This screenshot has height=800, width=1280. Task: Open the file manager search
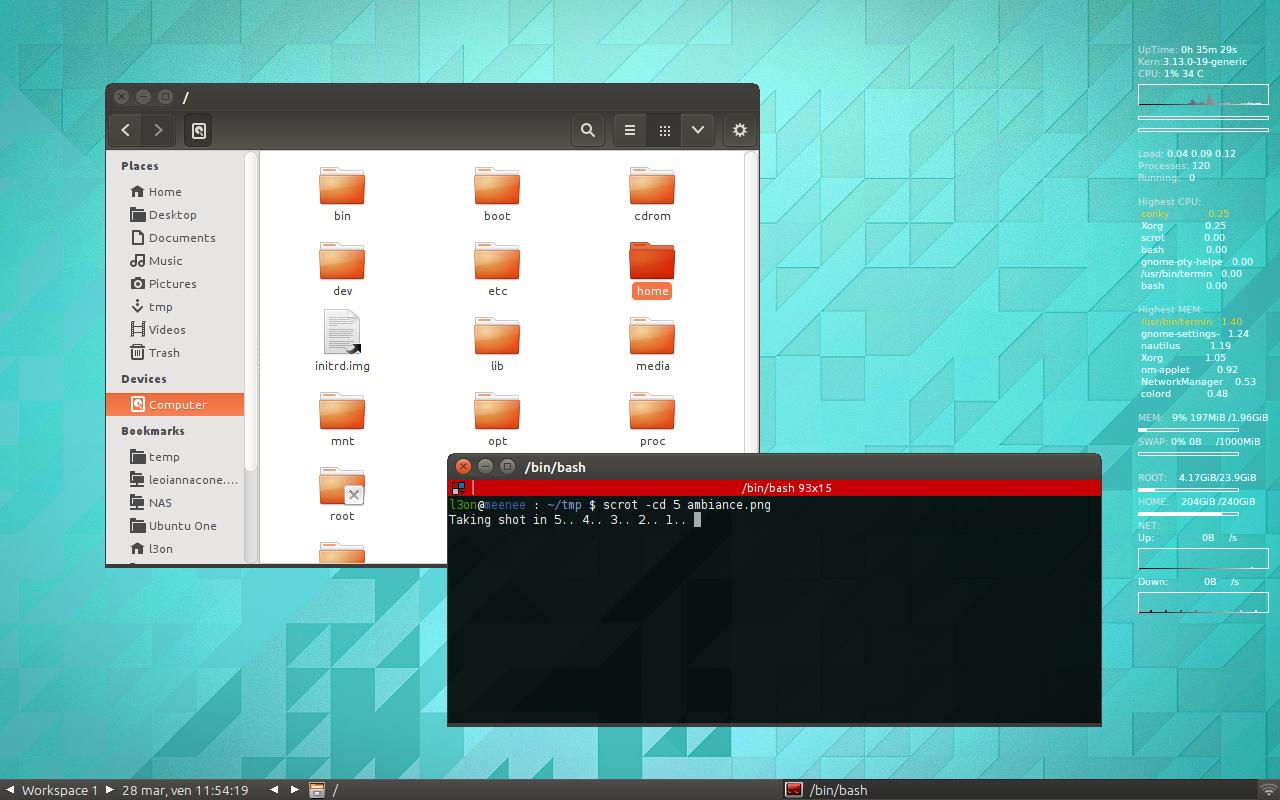588,130
